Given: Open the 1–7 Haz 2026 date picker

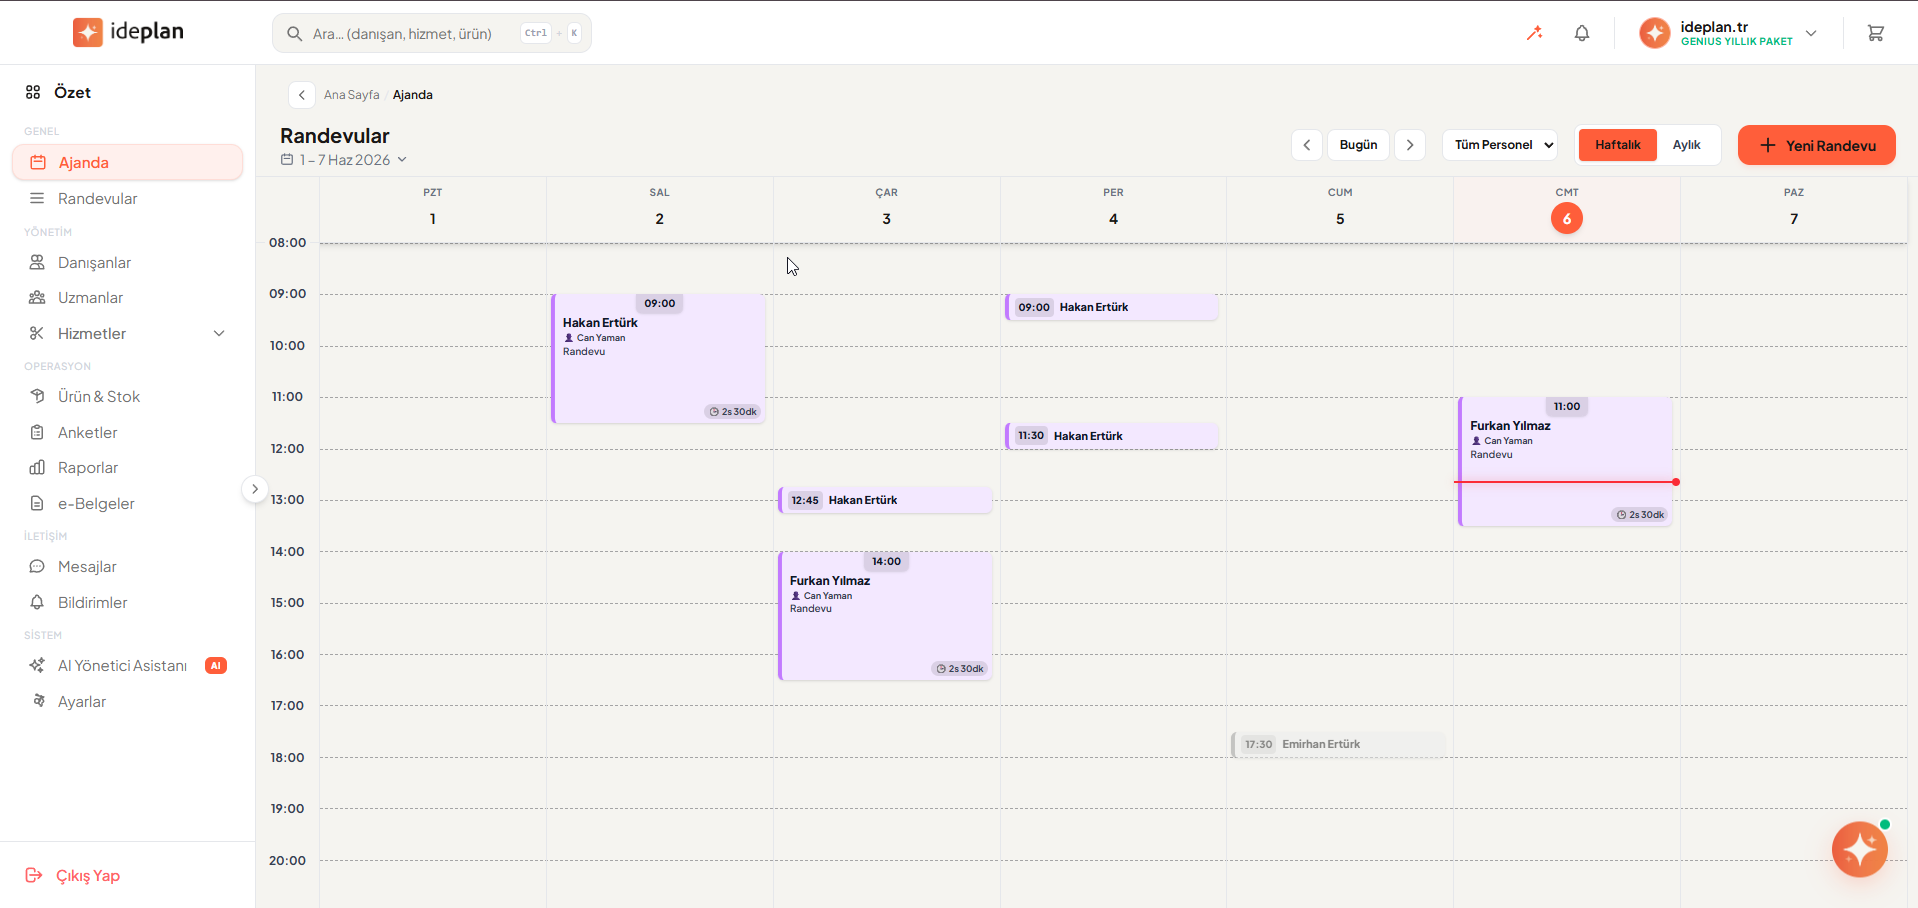Looking at the screenshot, I should (x=344, y=160).
